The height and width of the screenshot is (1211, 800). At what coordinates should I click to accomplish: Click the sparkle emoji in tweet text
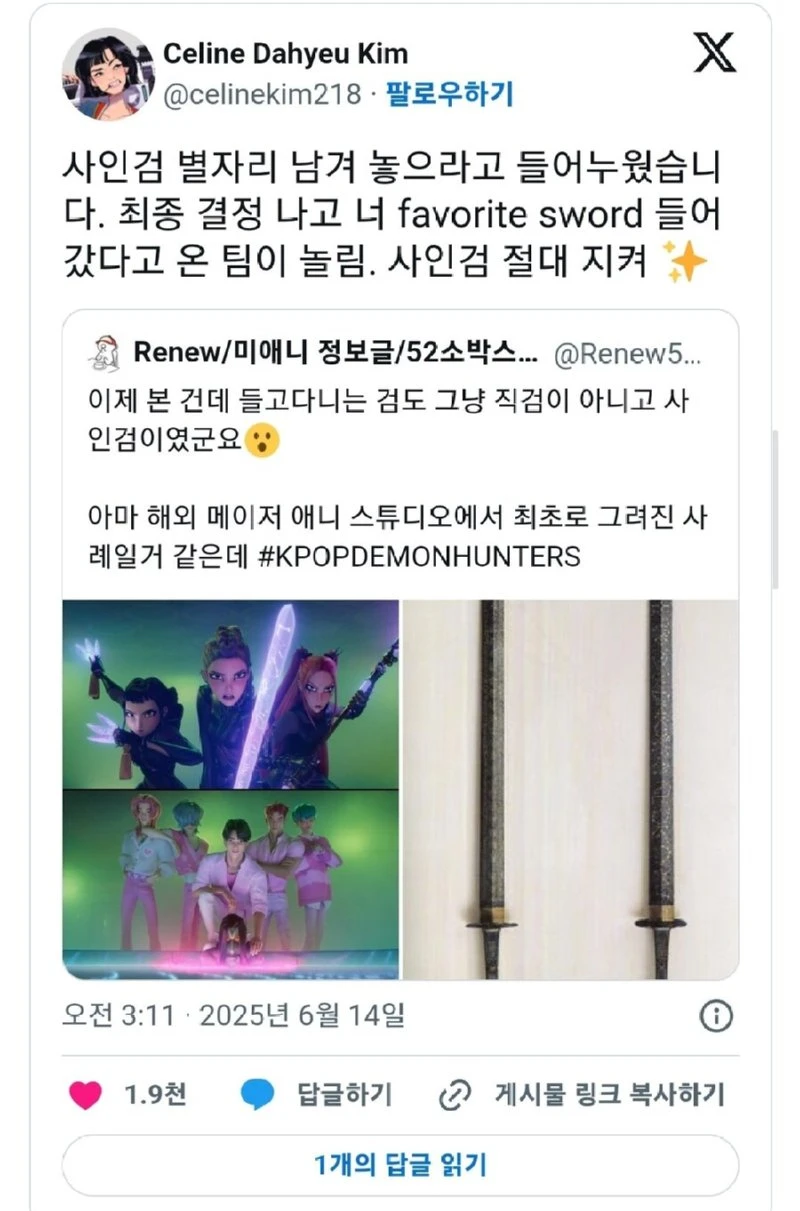[x=687, y=264]
